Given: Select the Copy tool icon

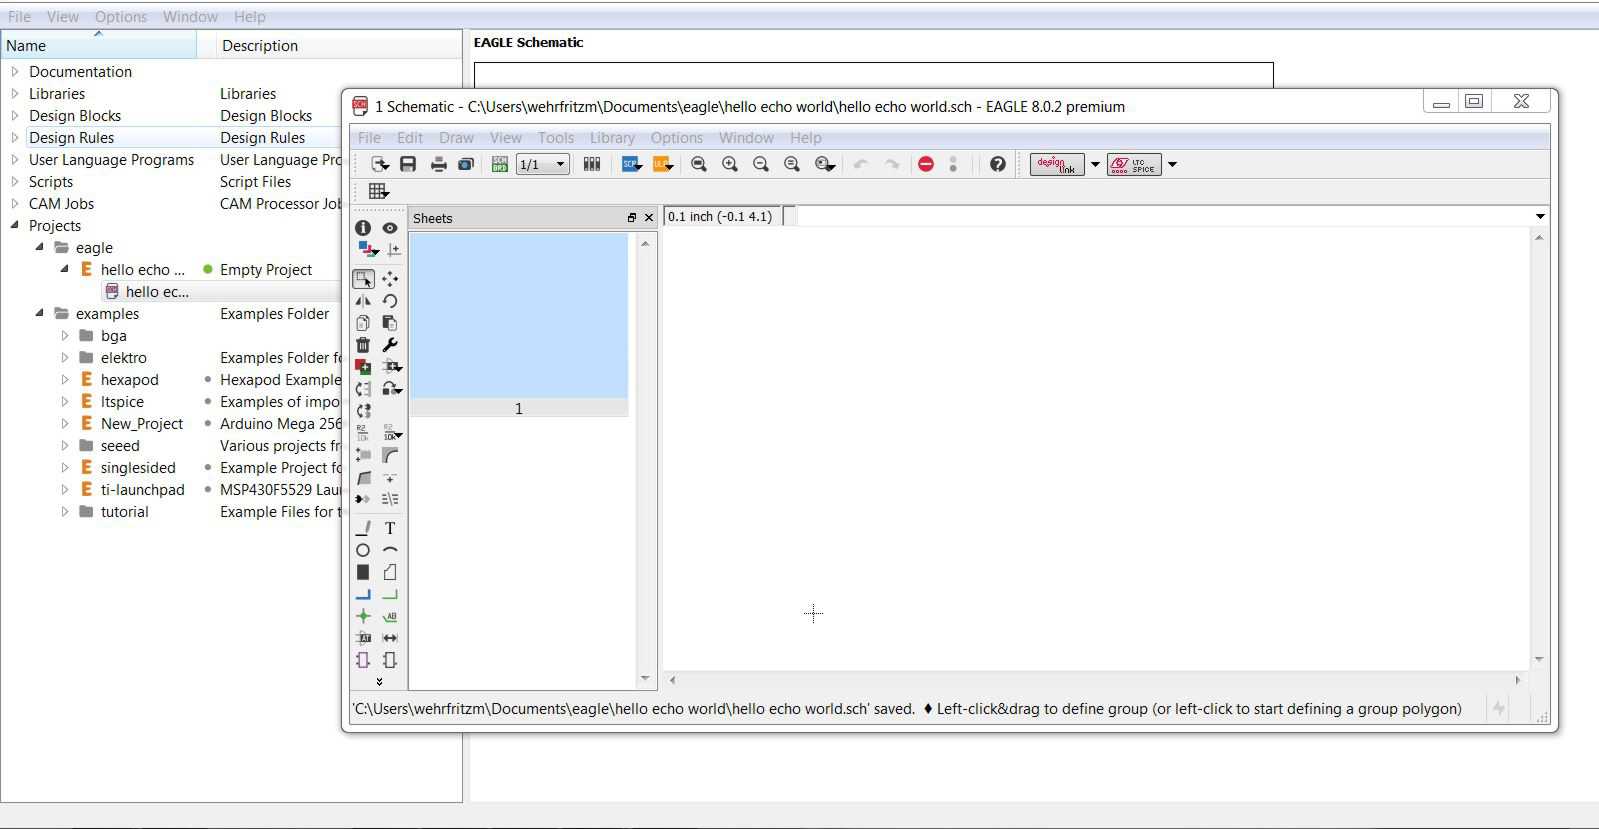Looking at the screenshot, I should pyautogui.click(x=363, y=323).
